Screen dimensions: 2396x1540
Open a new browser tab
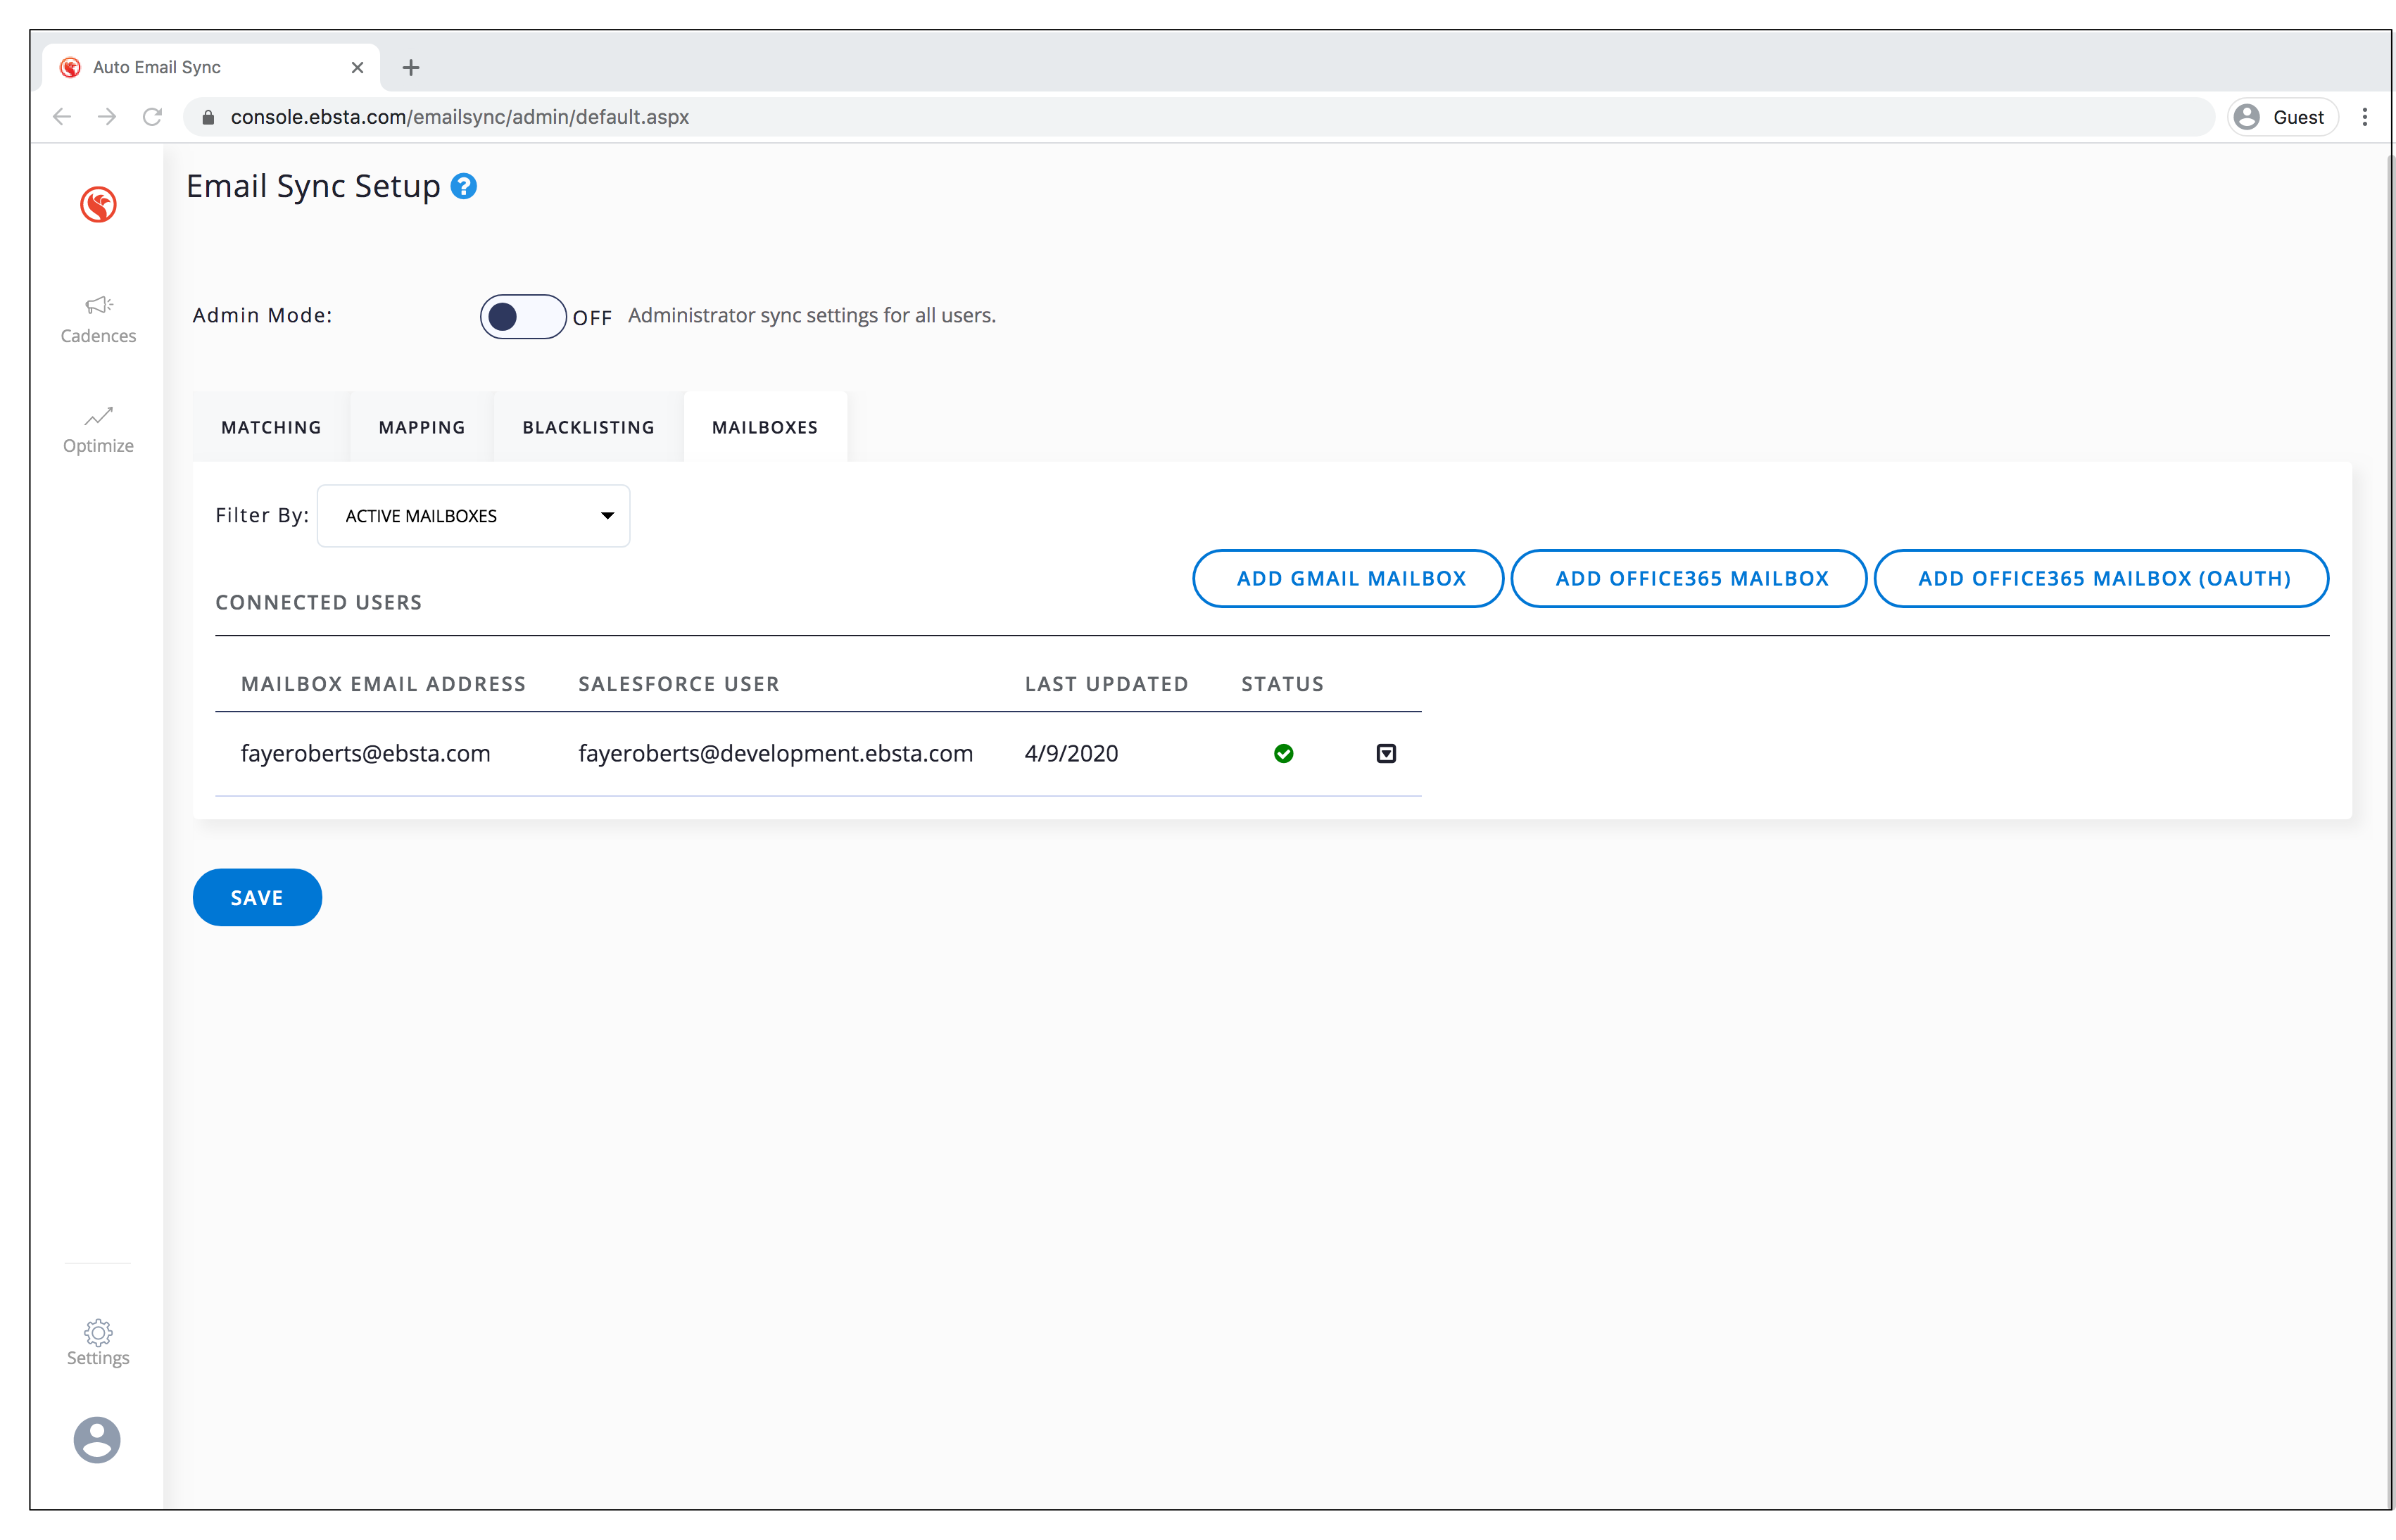410,67
